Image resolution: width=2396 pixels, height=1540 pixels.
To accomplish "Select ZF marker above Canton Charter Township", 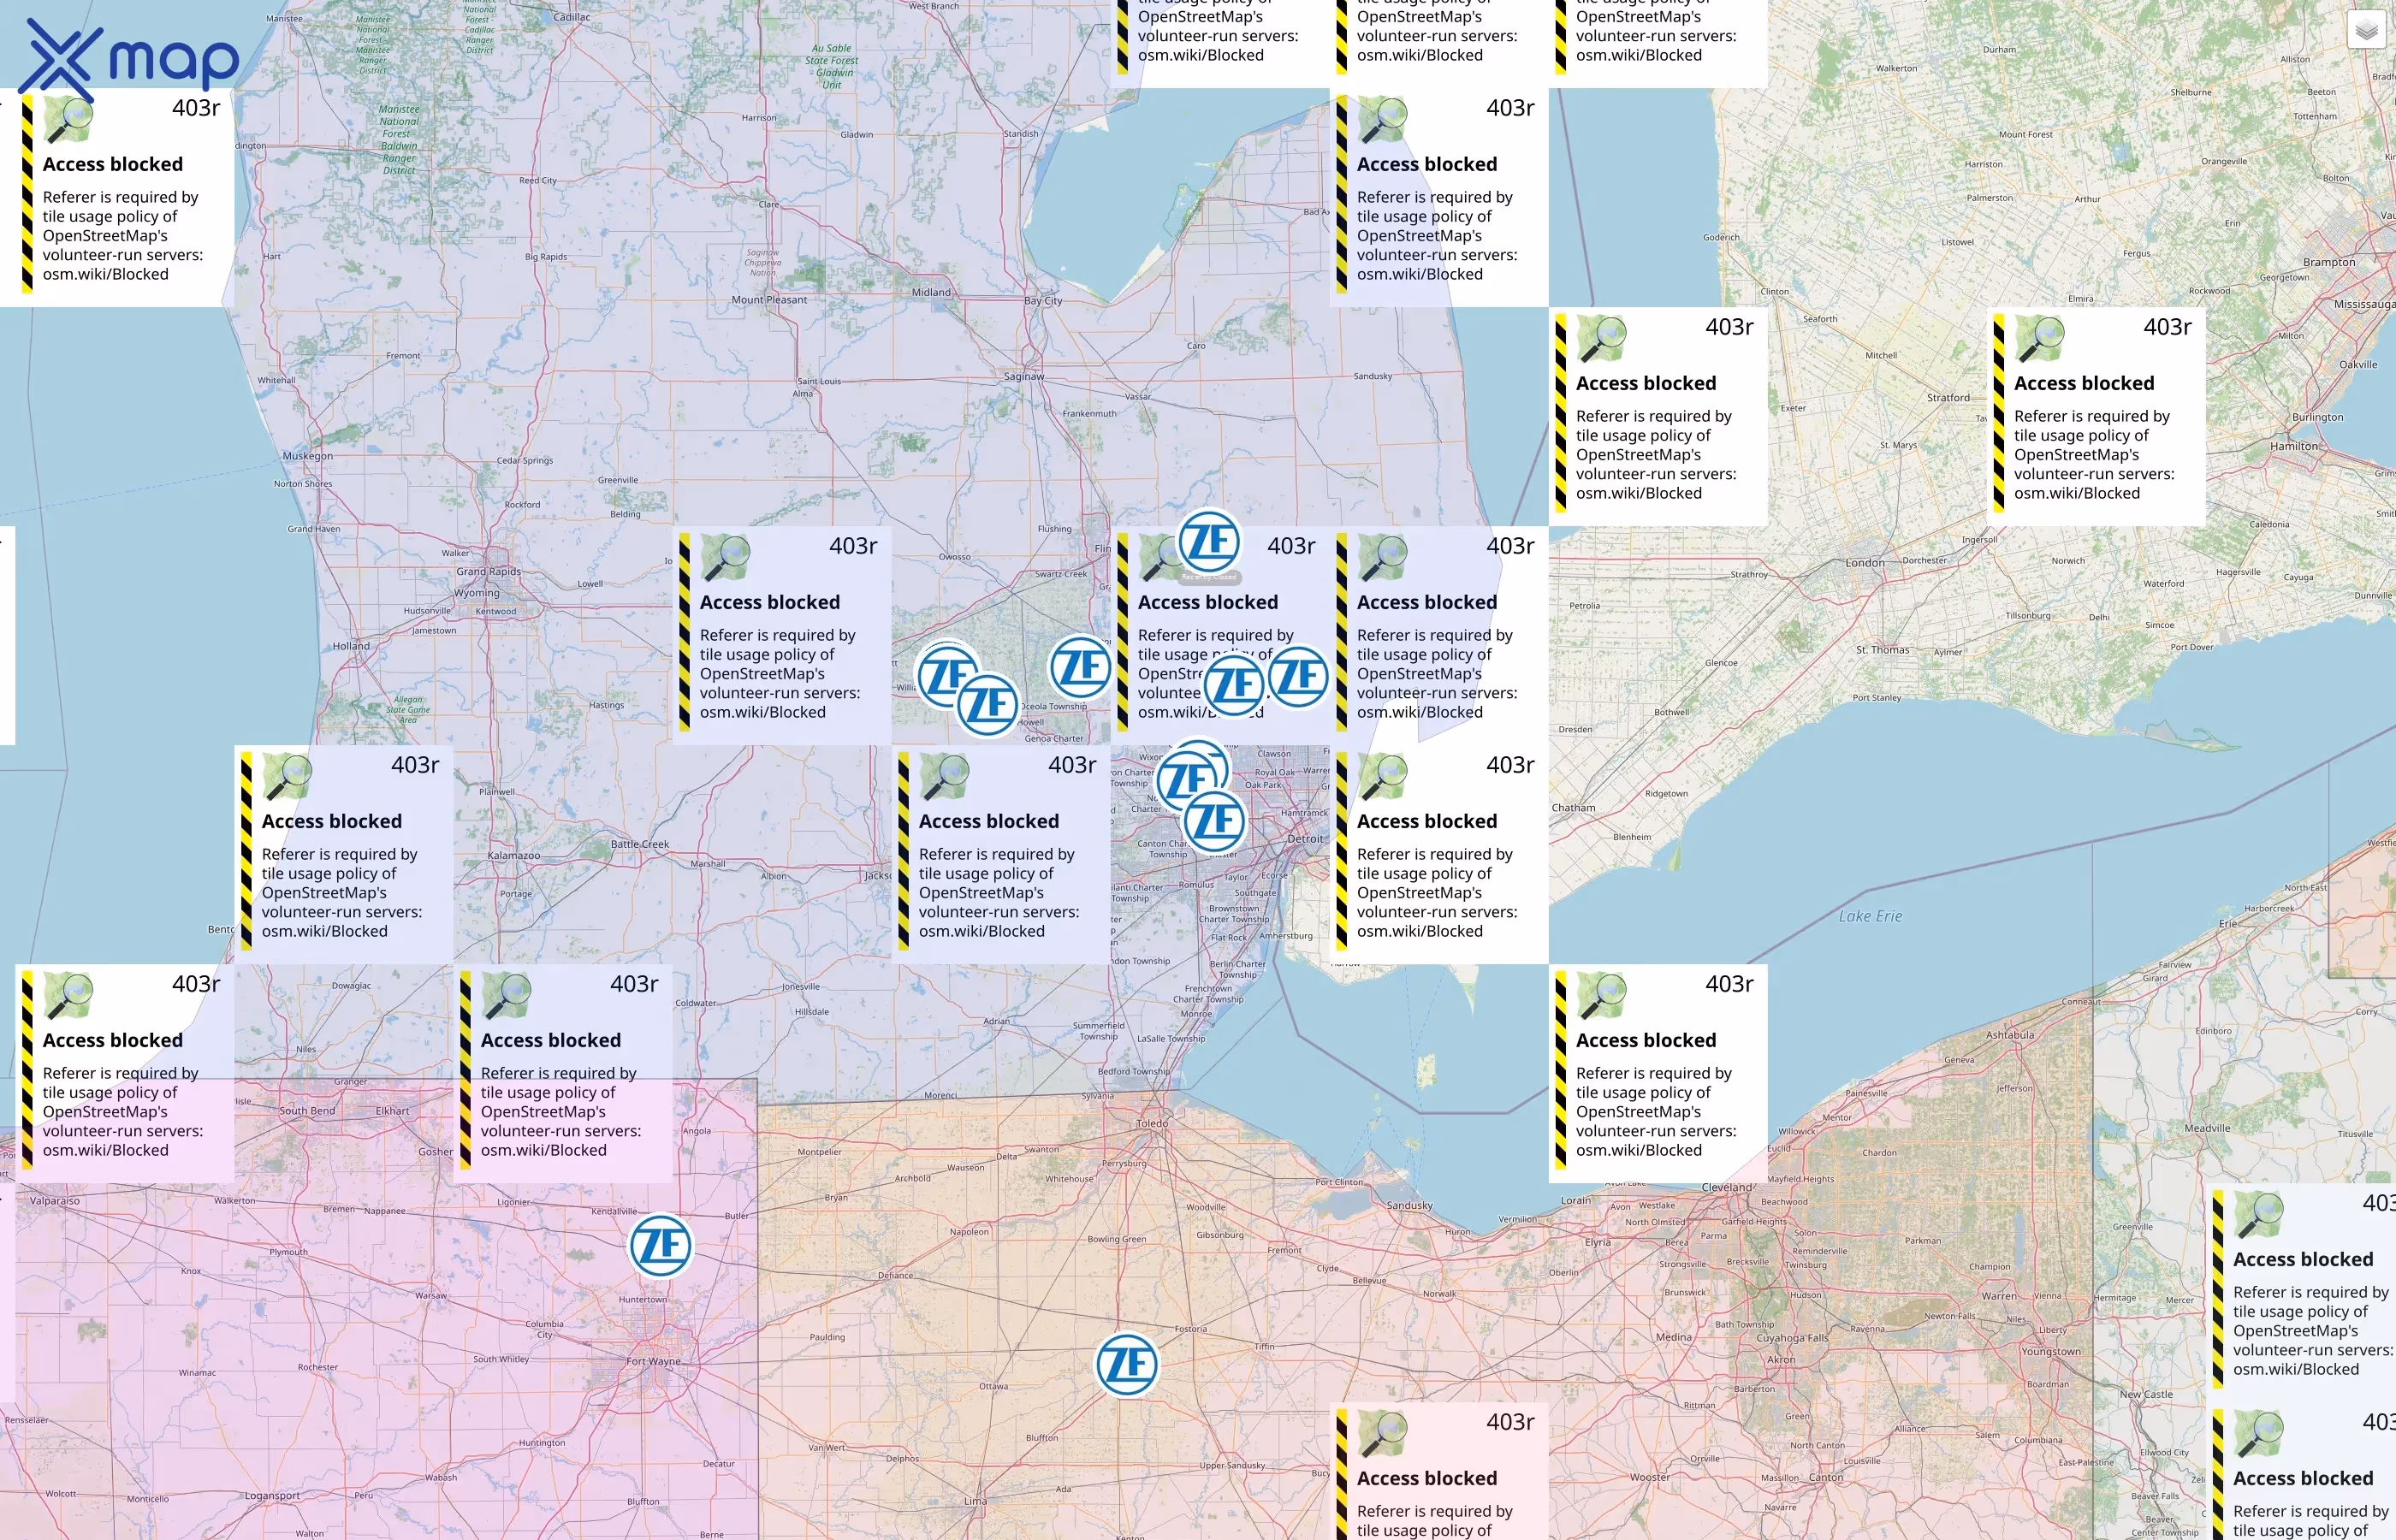I will pyautogui.click(x=1215, y=821).
